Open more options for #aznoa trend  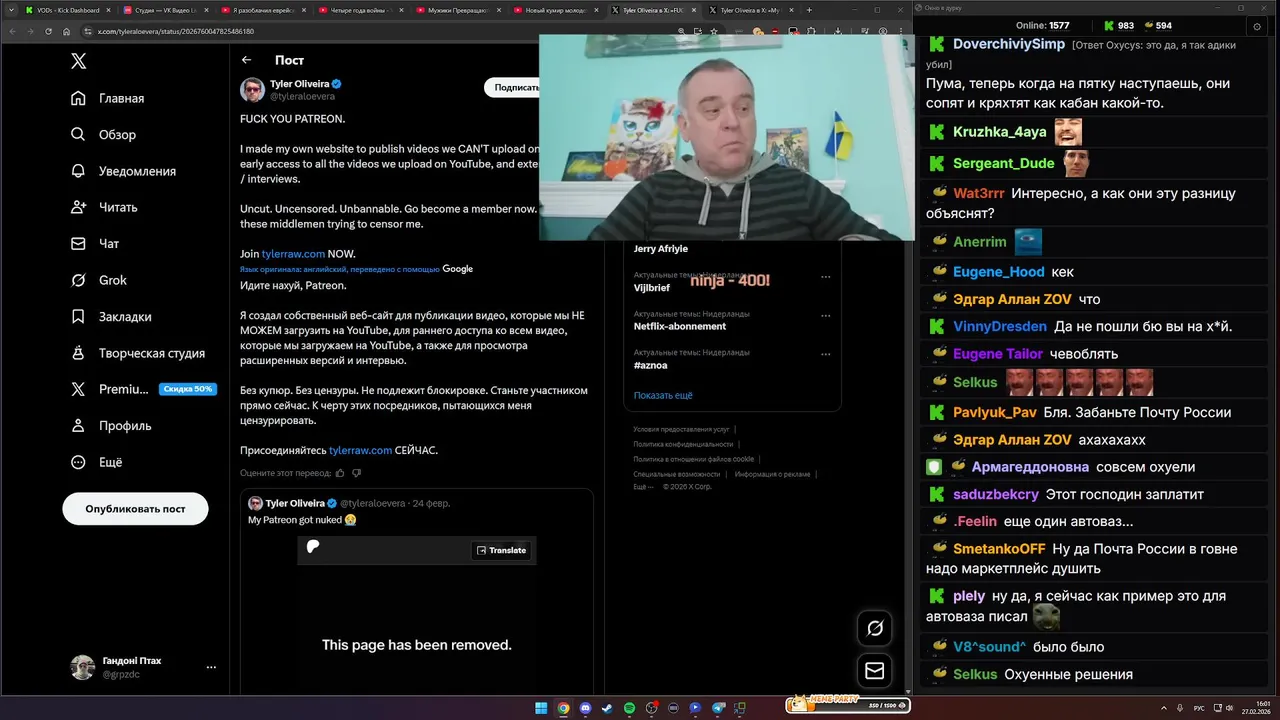[825, 354]
